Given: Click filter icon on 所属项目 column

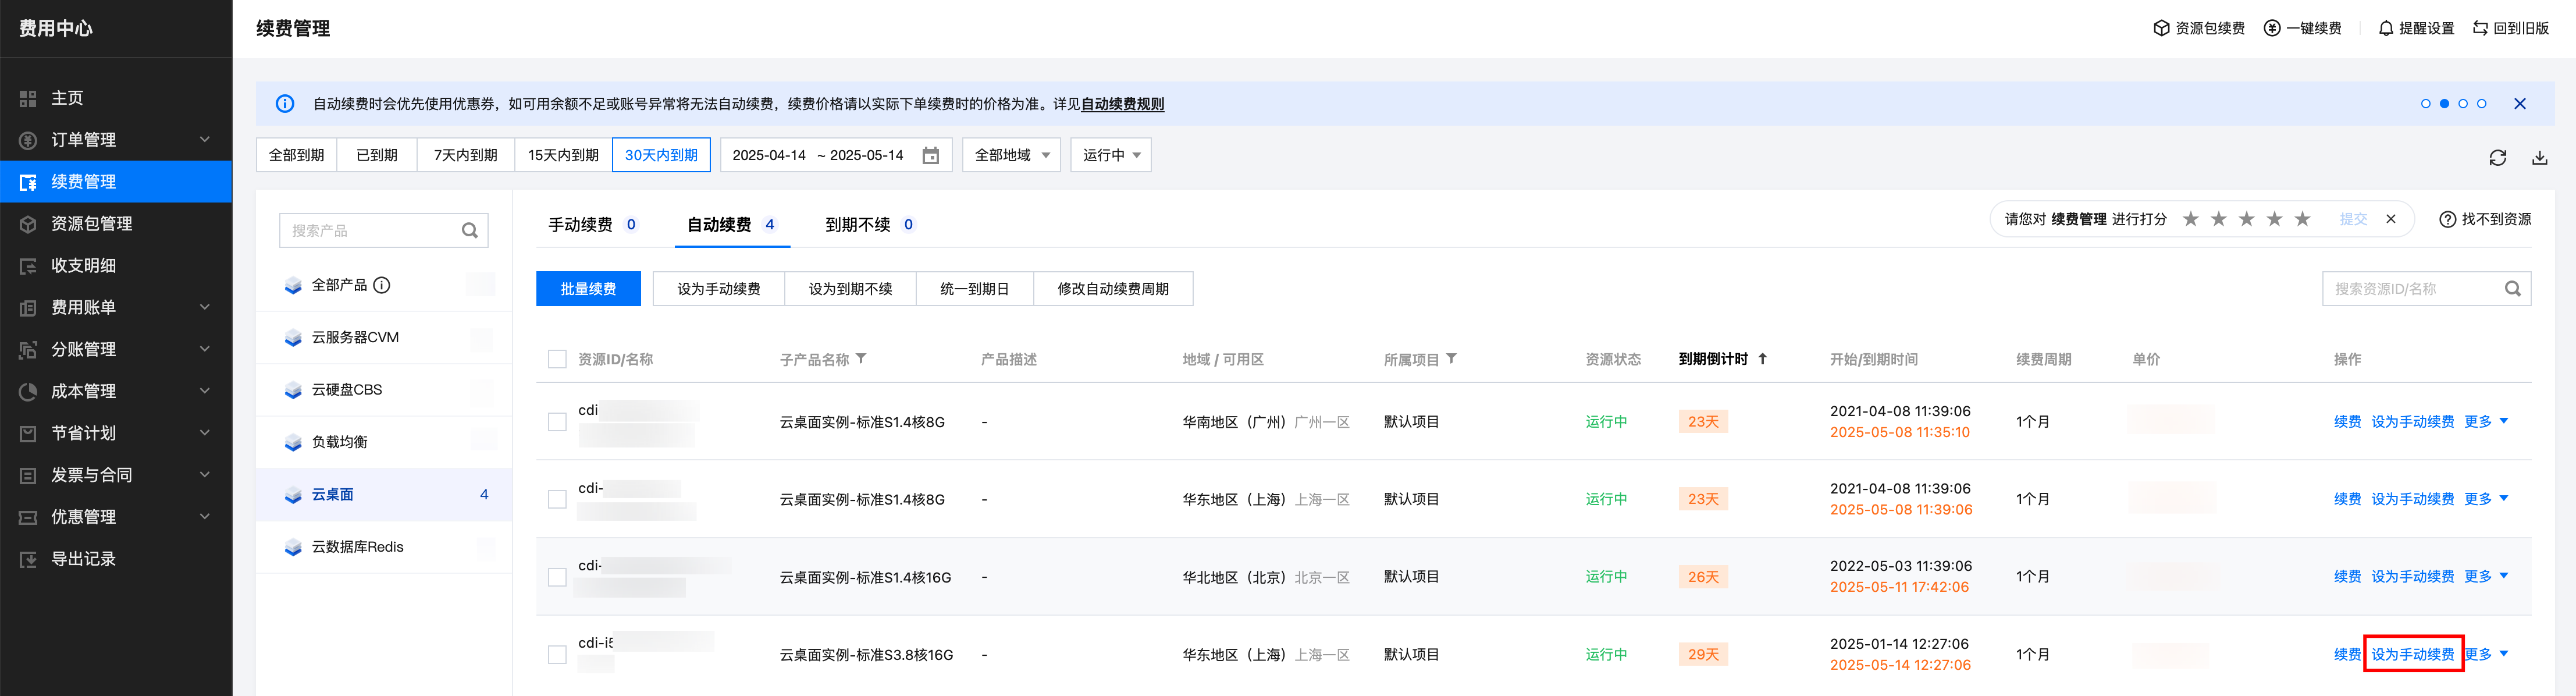Looking at the screenshot, I should coord(1452,359).
